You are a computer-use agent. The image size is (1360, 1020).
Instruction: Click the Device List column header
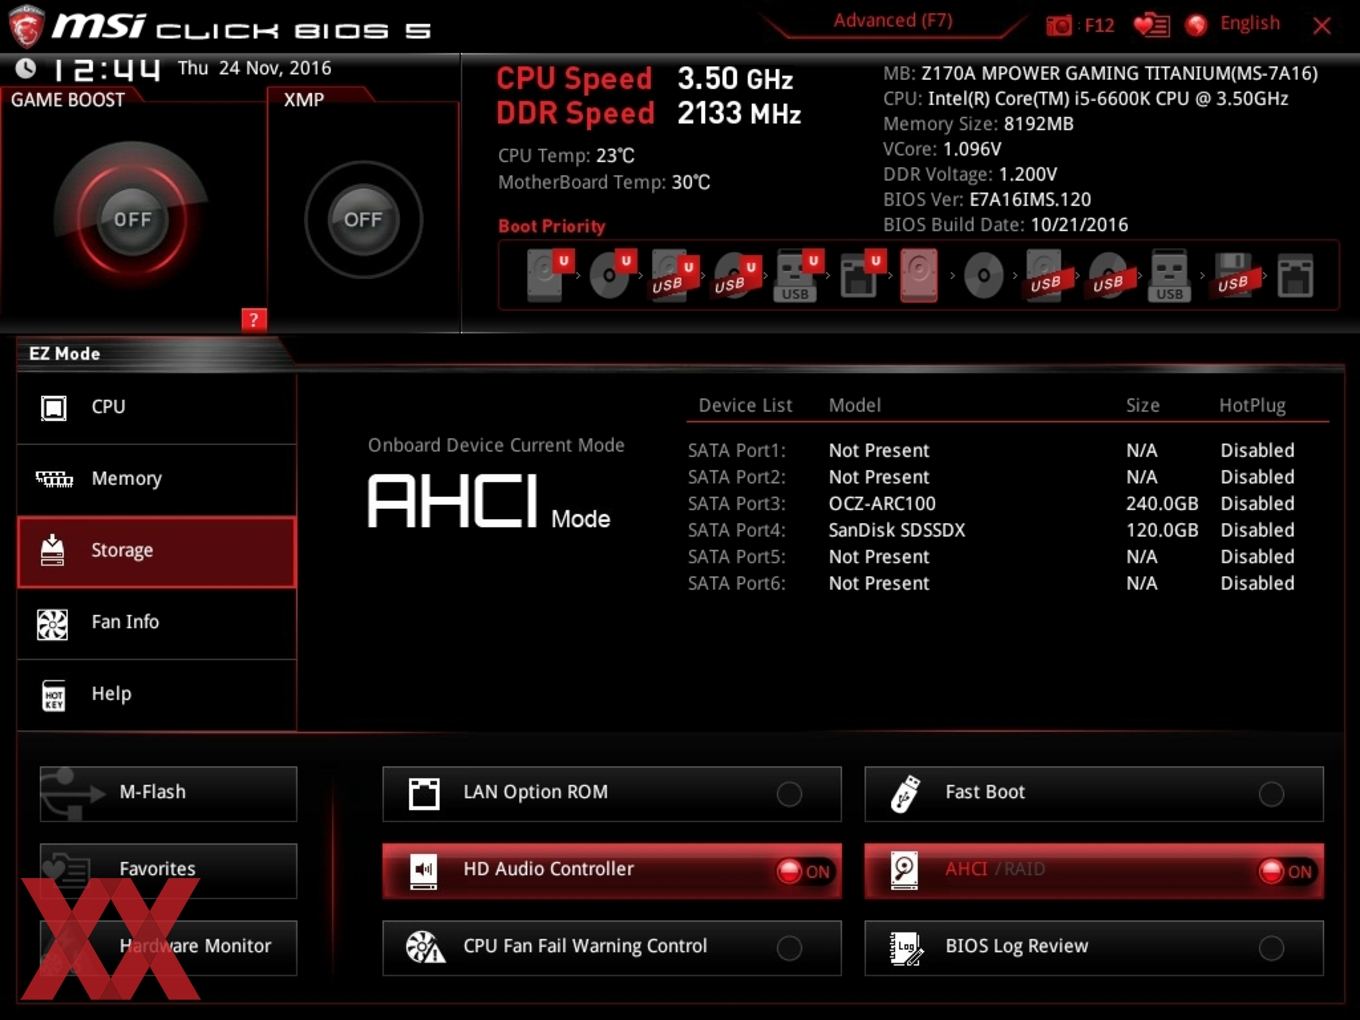745,406
